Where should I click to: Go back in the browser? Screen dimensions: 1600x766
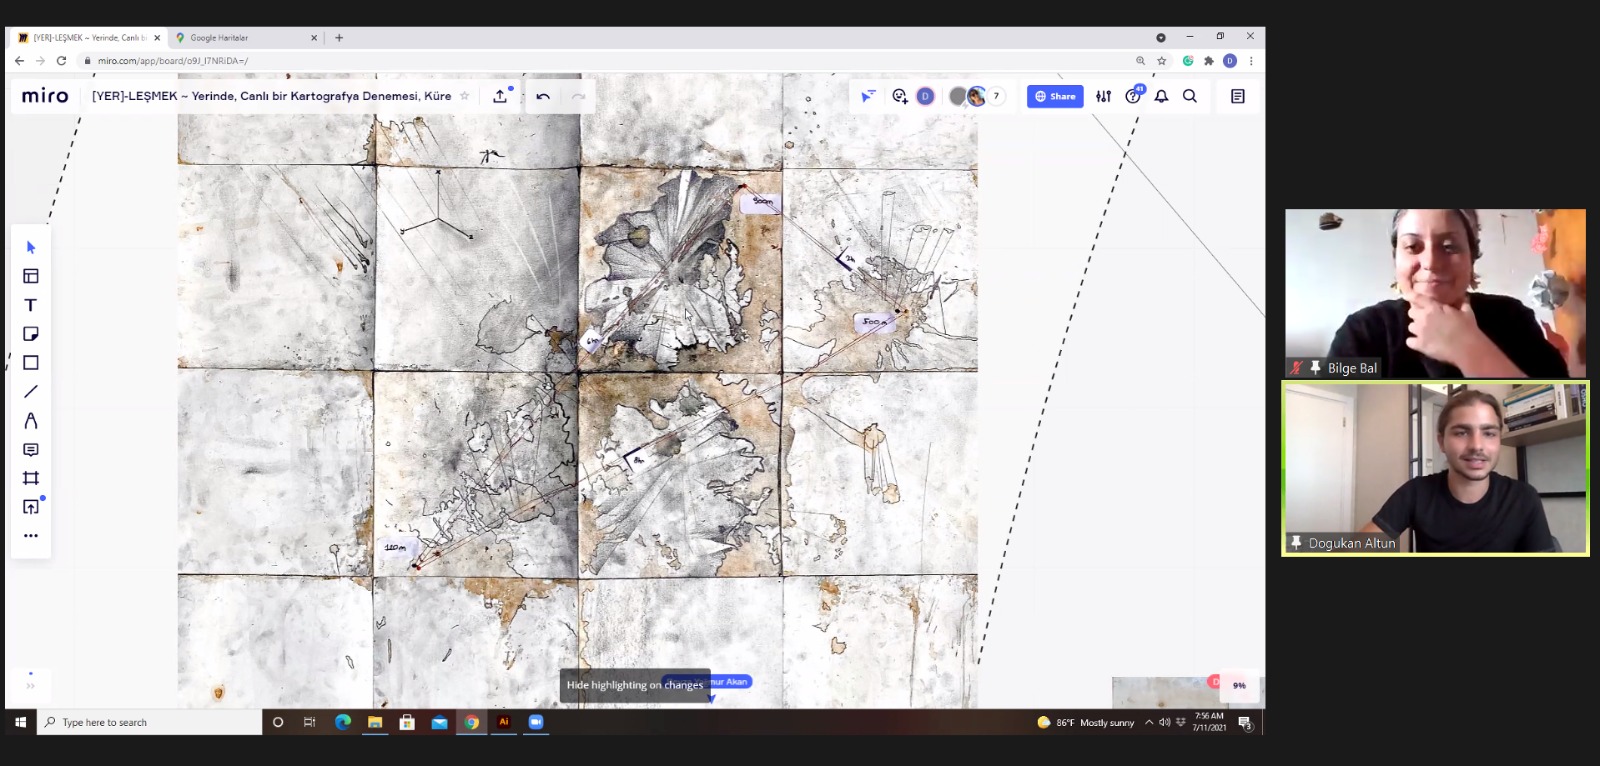(x=18, y=61)
